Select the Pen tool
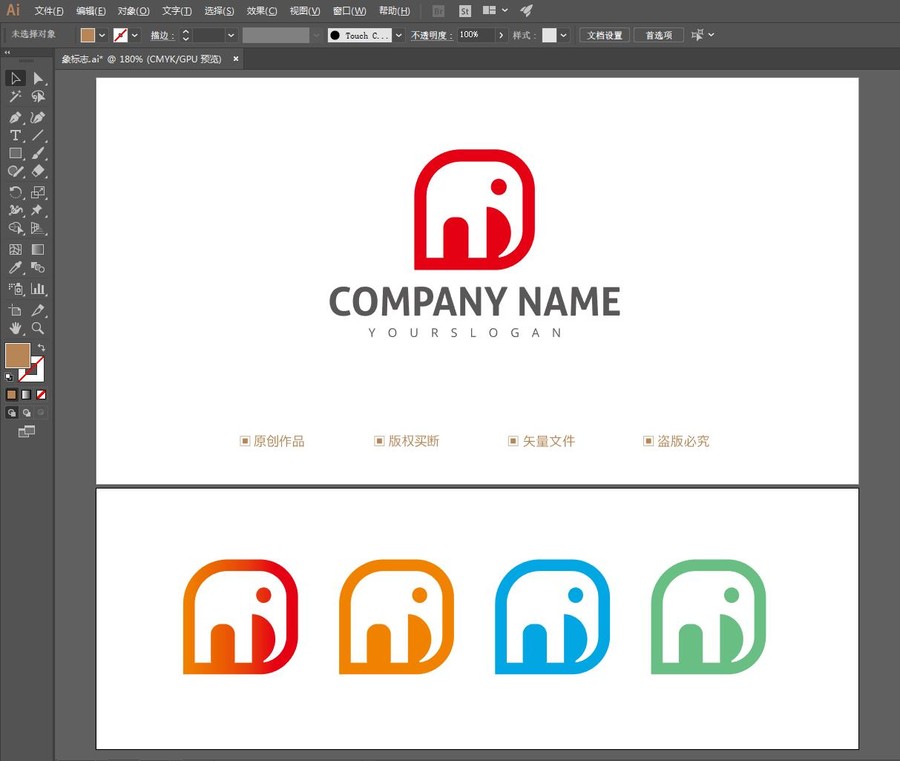900x761 pixels. point(15,118)
